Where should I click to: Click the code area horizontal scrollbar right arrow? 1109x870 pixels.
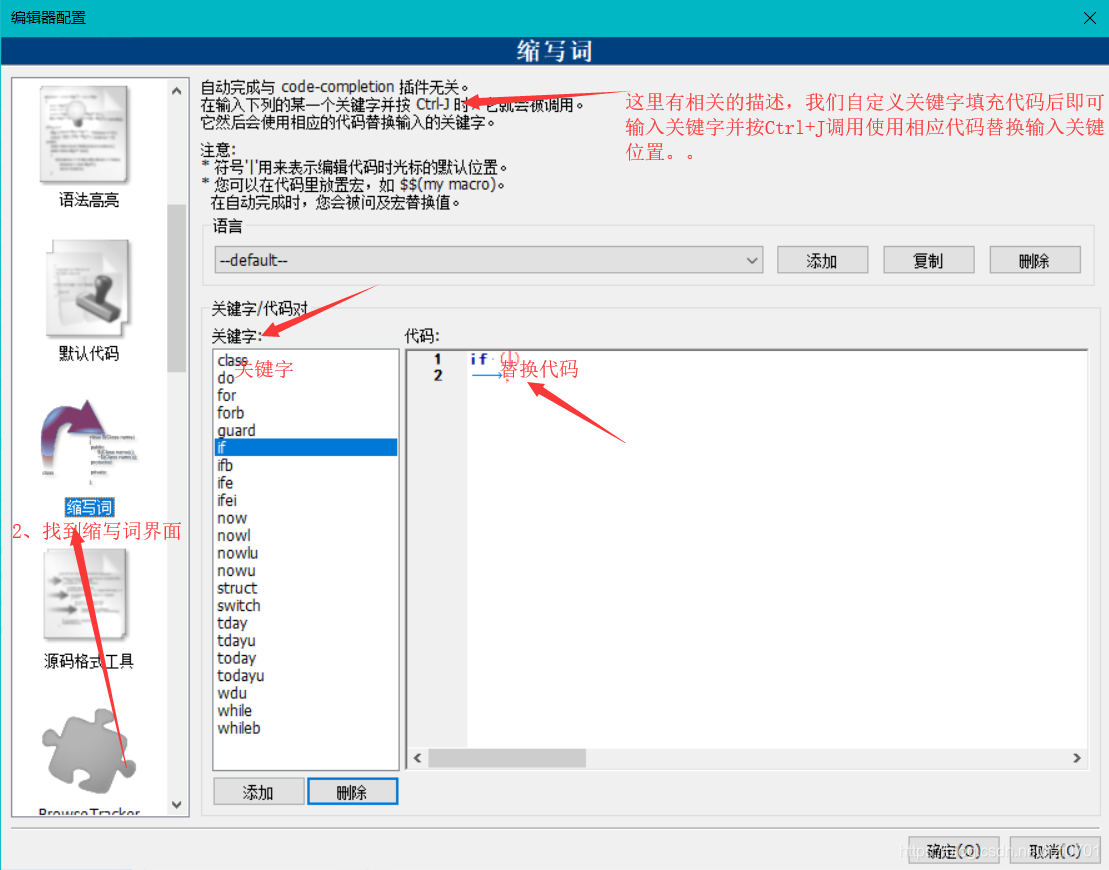coord(1079,758)
